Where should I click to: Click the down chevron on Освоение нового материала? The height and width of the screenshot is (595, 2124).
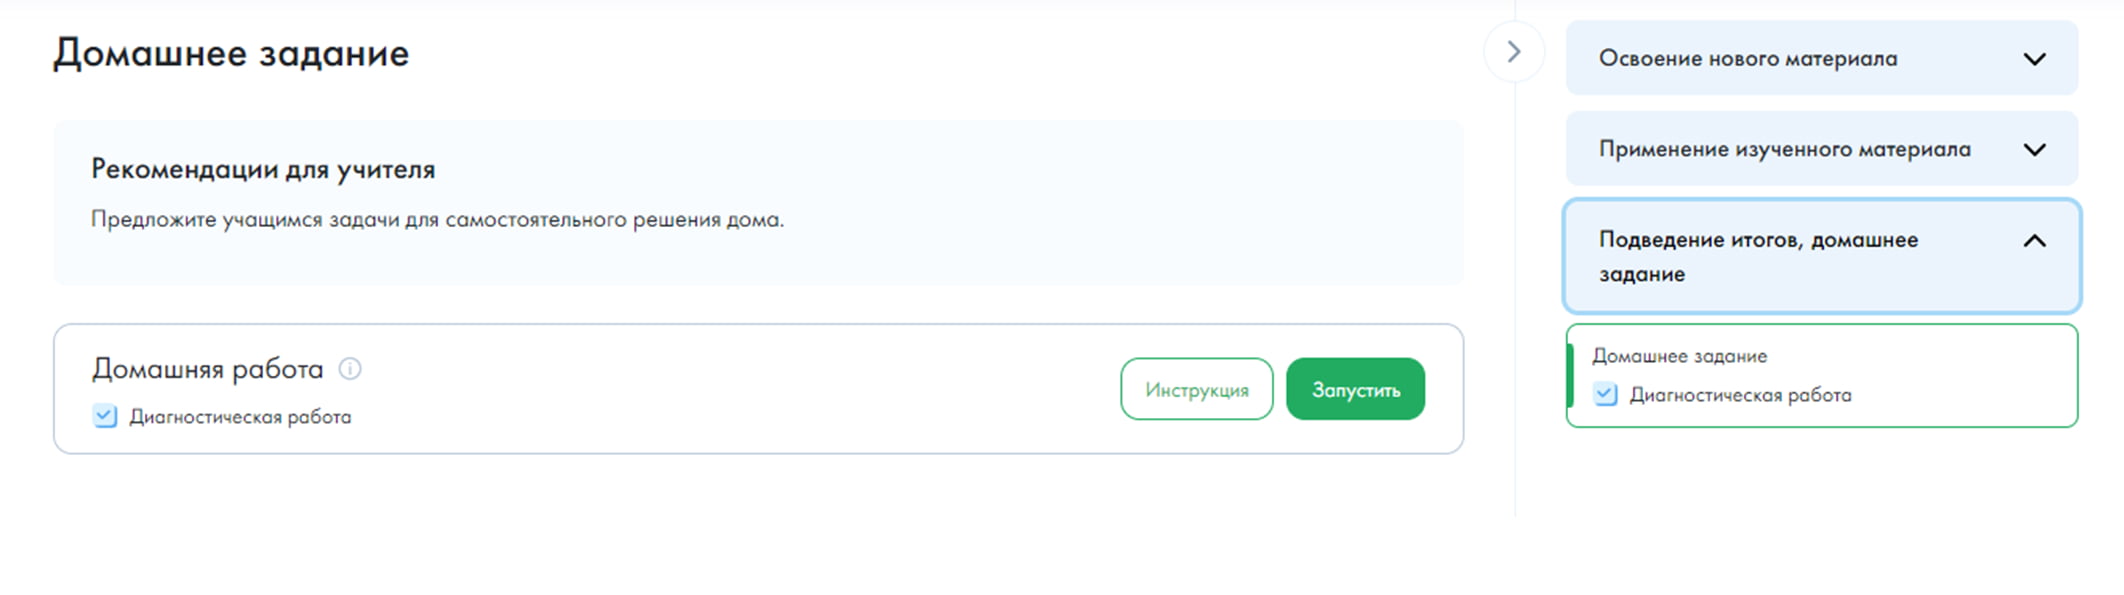tap(2034, 59)
